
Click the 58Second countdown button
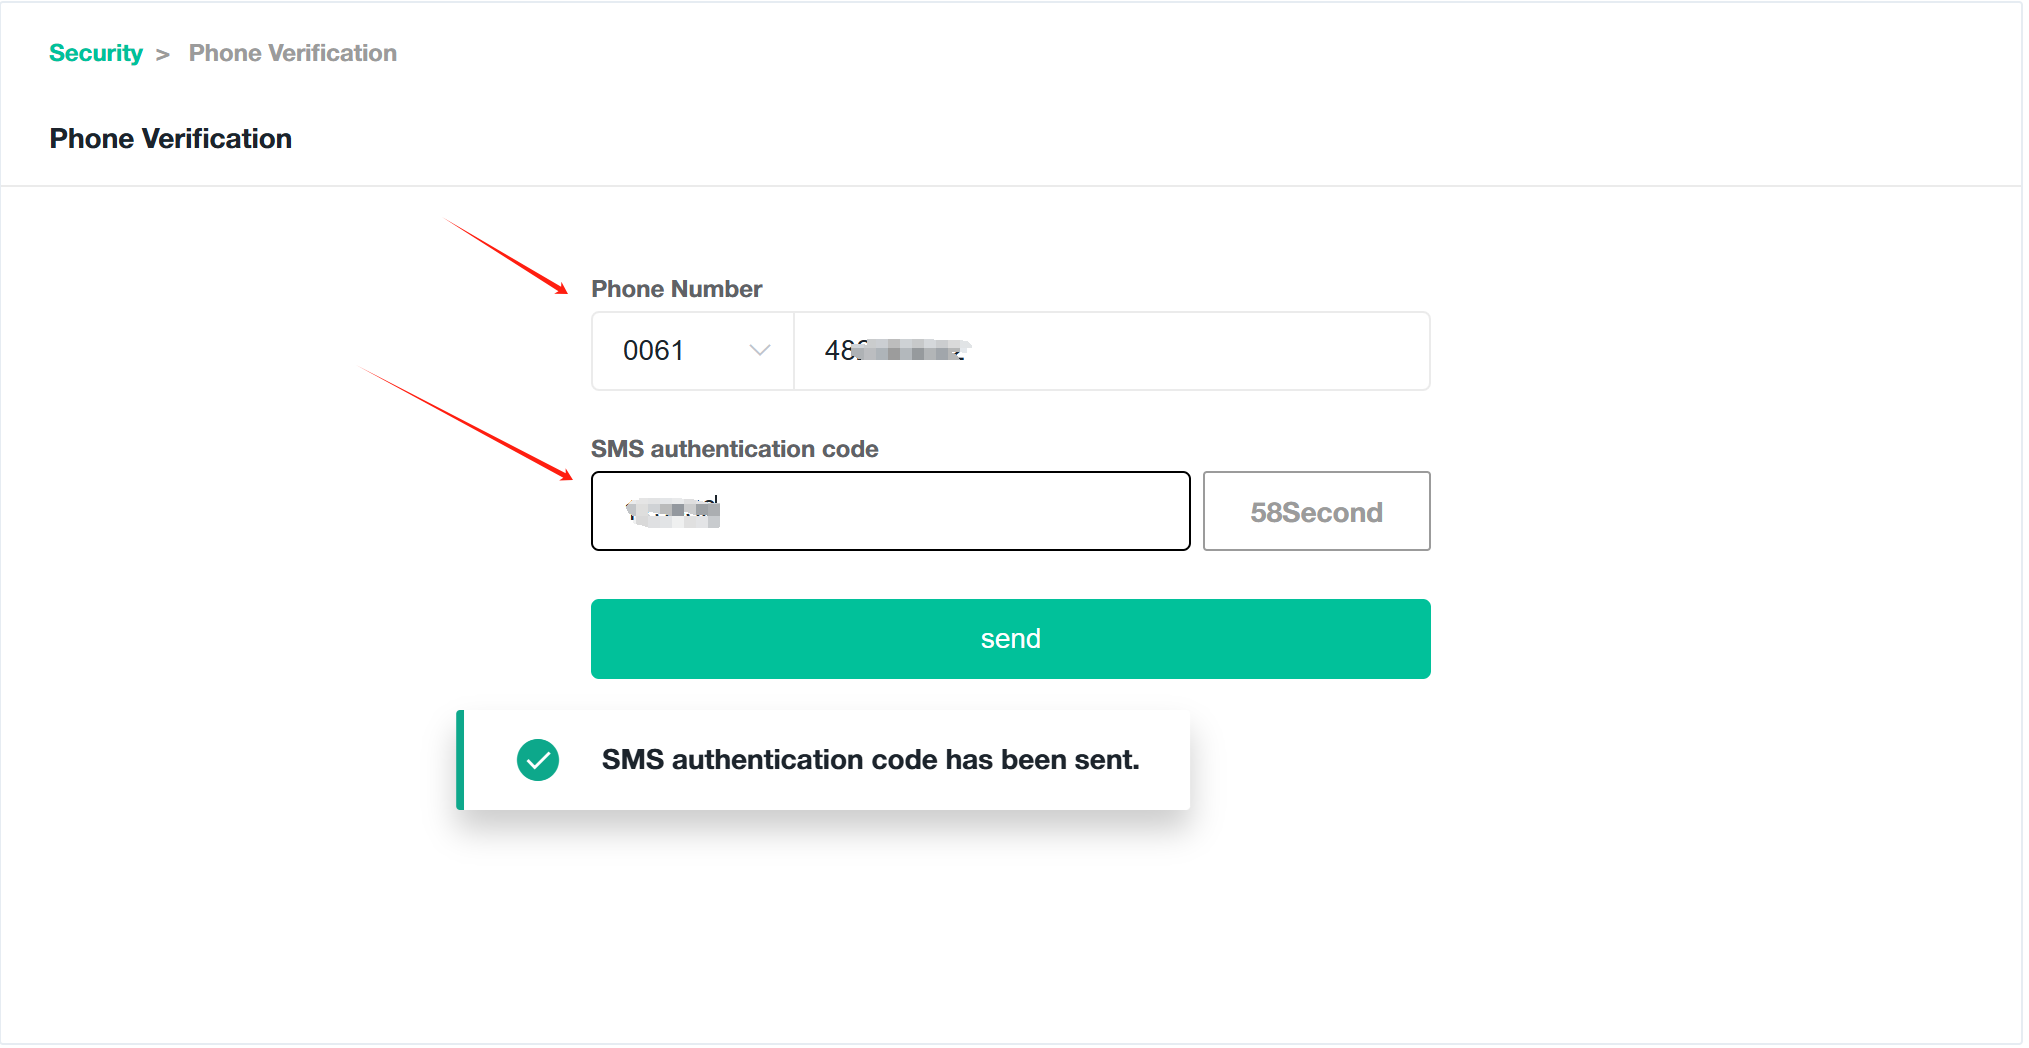click(1316, 512)
